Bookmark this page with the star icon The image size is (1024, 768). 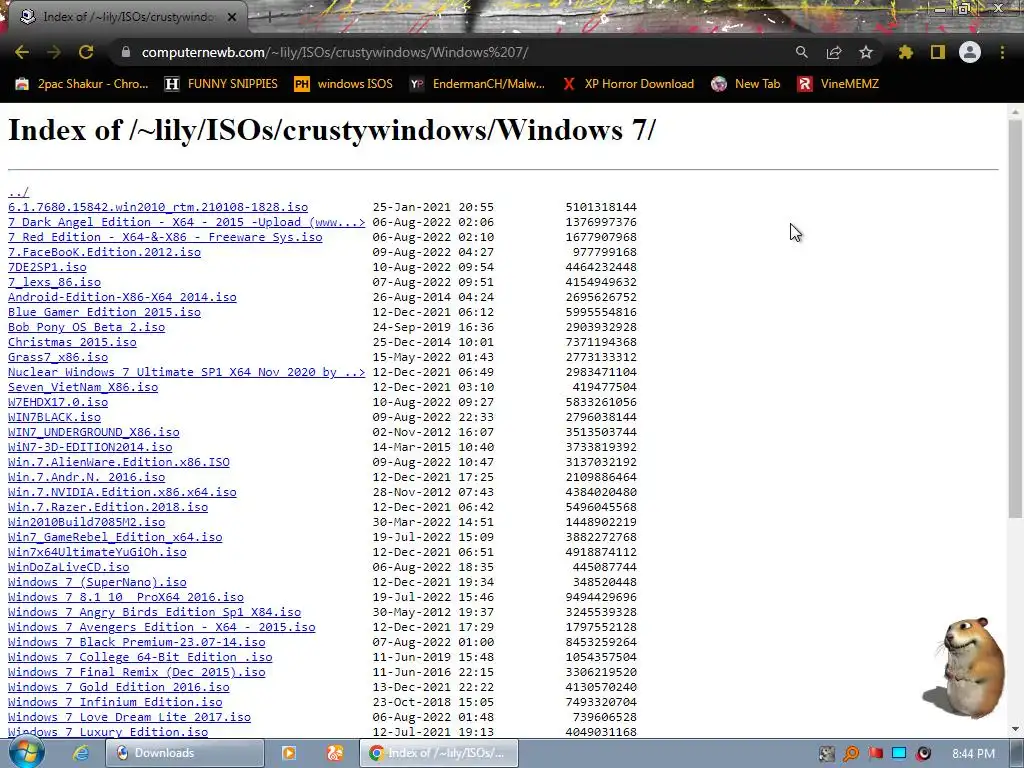click(866, 52)
